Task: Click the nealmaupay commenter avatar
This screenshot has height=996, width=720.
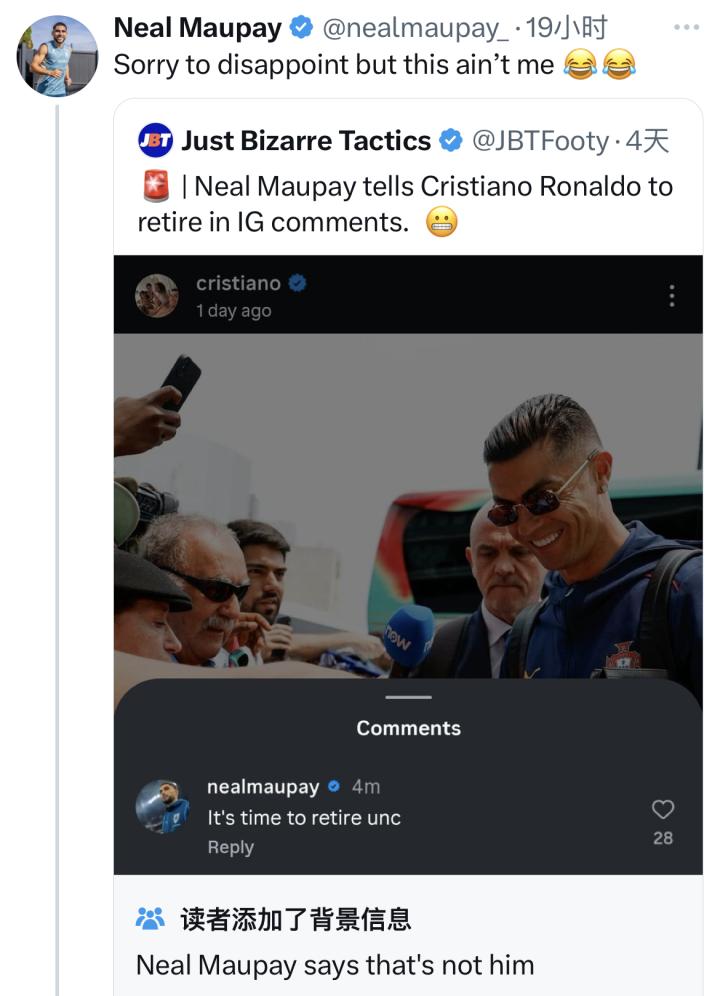Action: [x=162, y=807]
